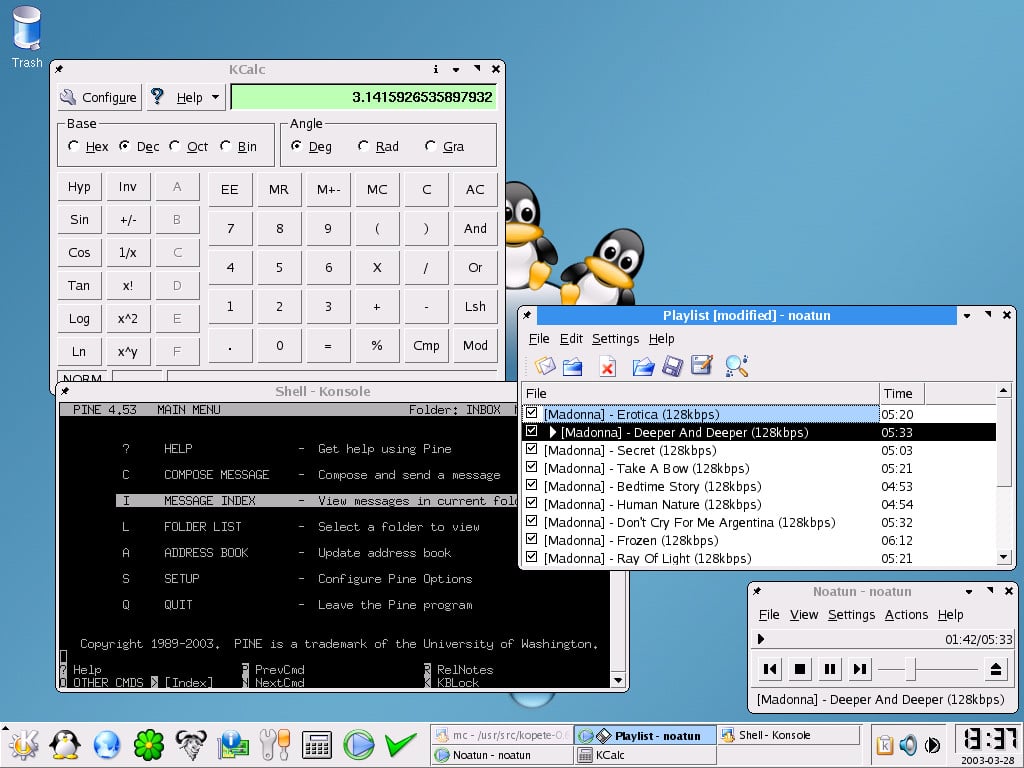Switch to the Shell - Konsole taskbar entry
Viewport: 1024px width, 768px height.
tap(789, 735)
